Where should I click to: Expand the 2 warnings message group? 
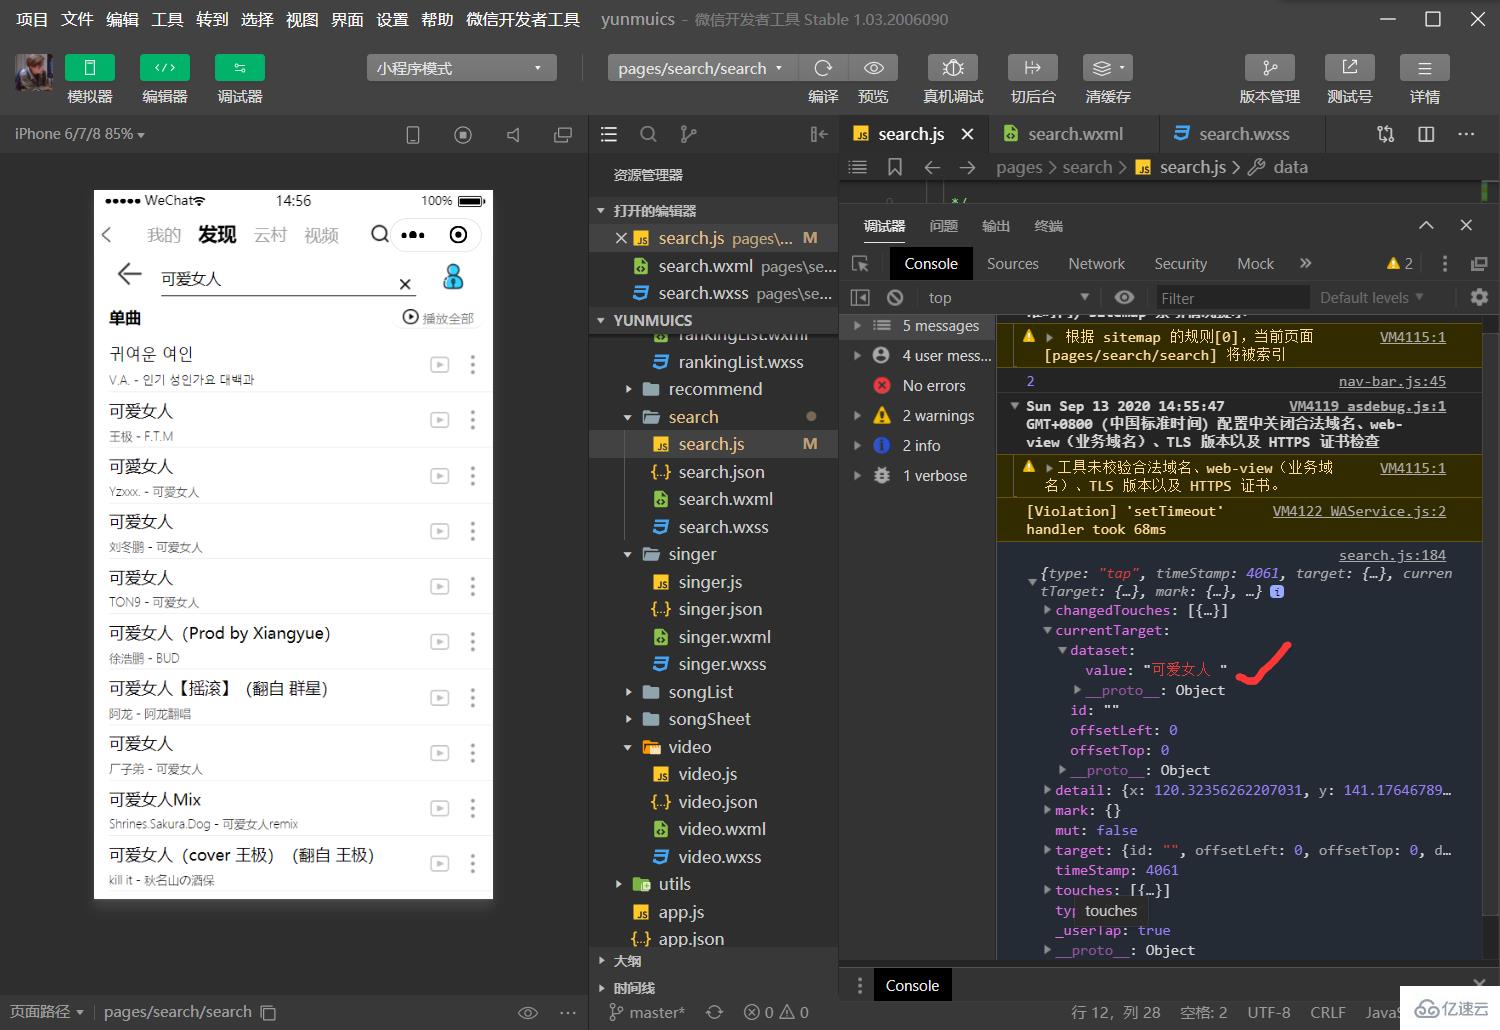point(857,415)
